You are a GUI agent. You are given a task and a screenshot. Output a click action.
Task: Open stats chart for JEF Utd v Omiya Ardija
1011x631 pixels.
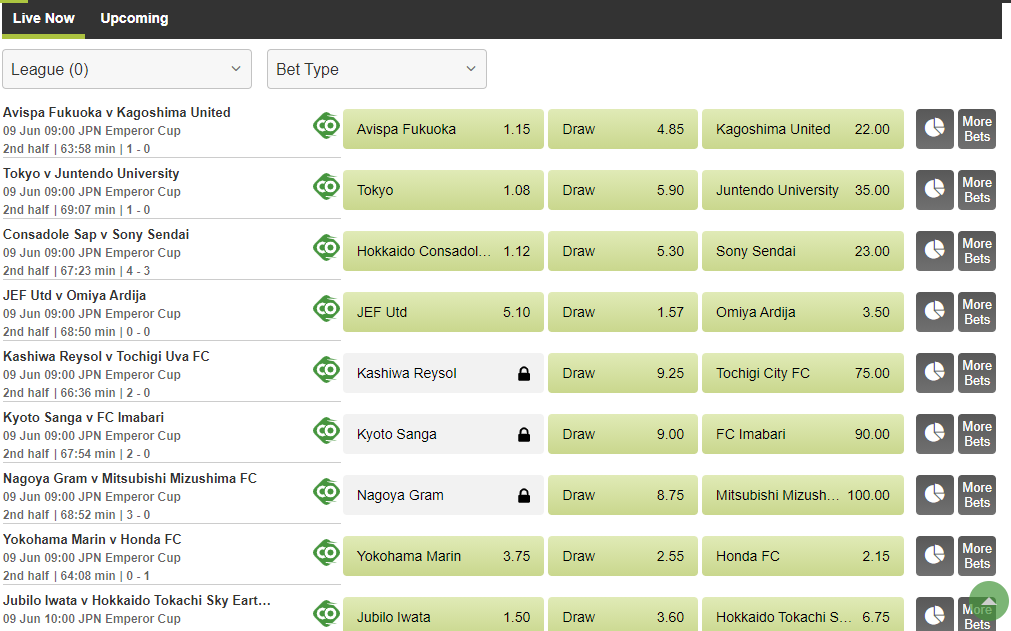pyautogui.click(x=934, y=312)
